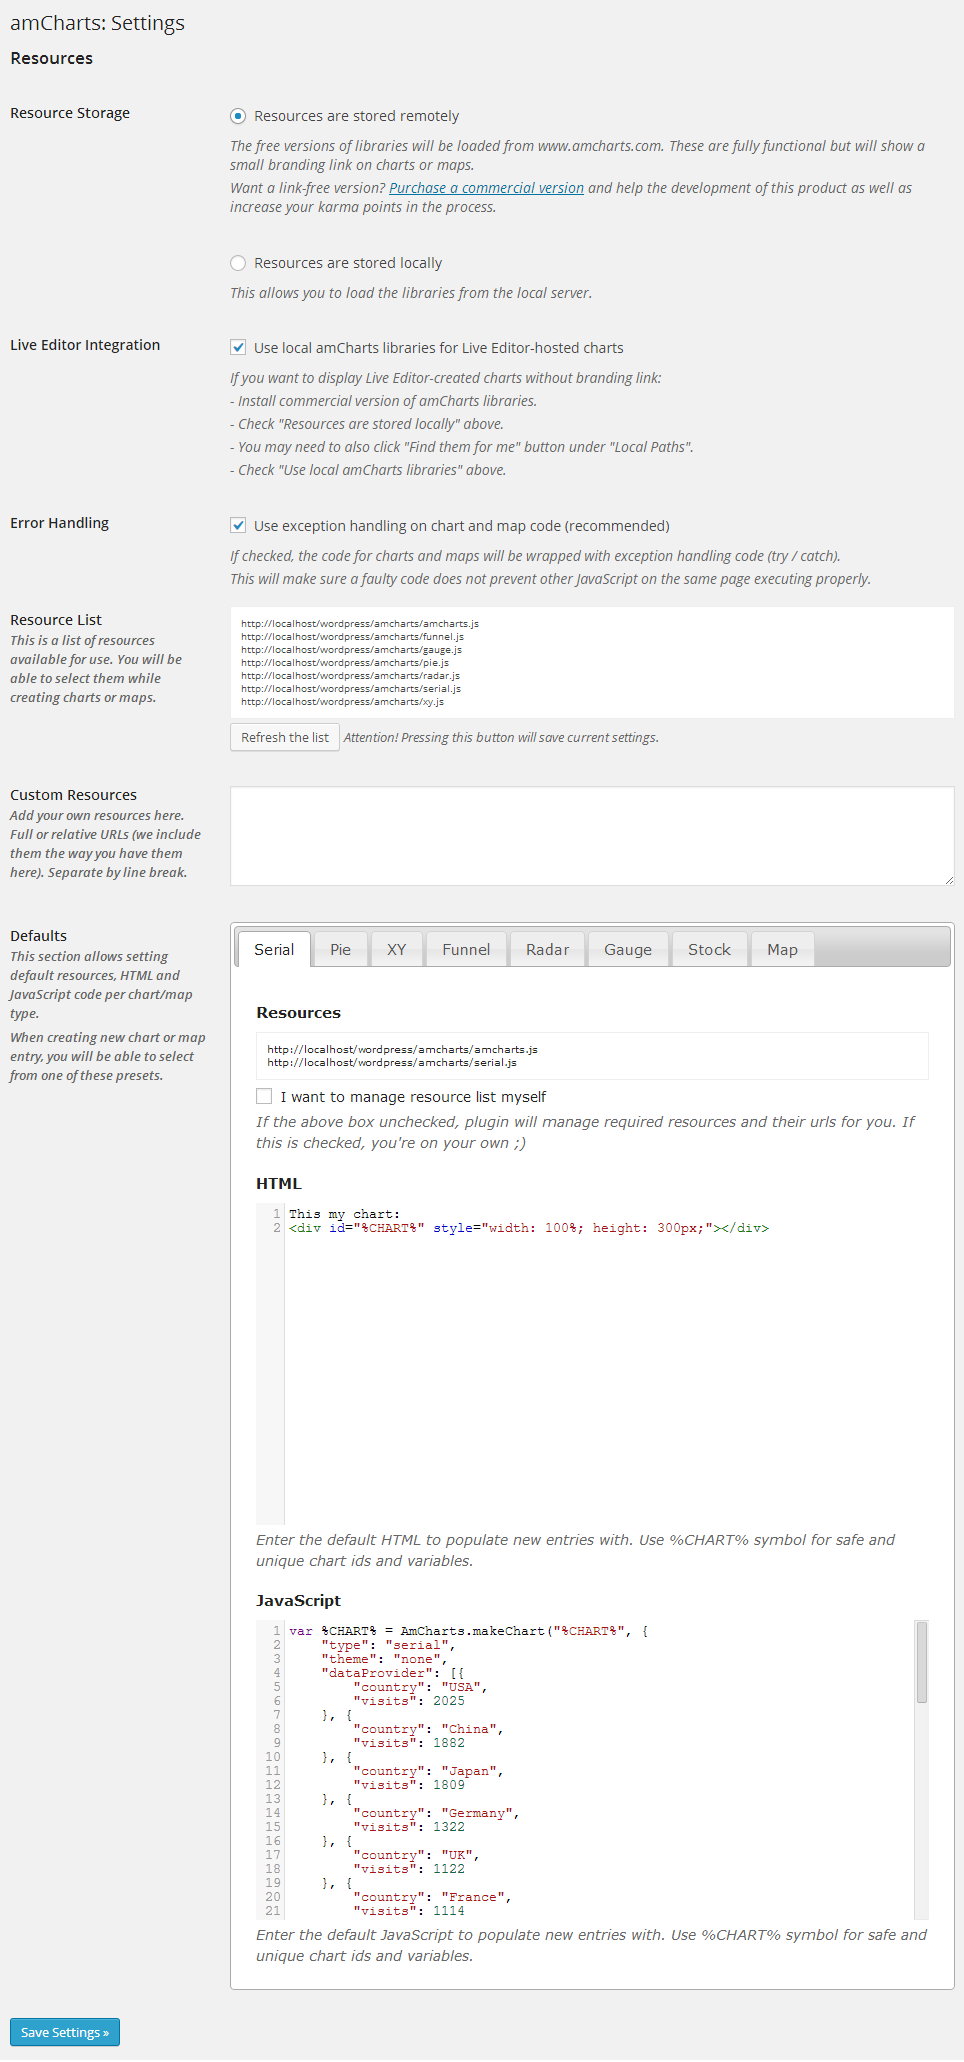Viewport: 964px width, 2062px height.
Task: Click the AmCharts.makeChart code line
Action: click(468, 1631)
